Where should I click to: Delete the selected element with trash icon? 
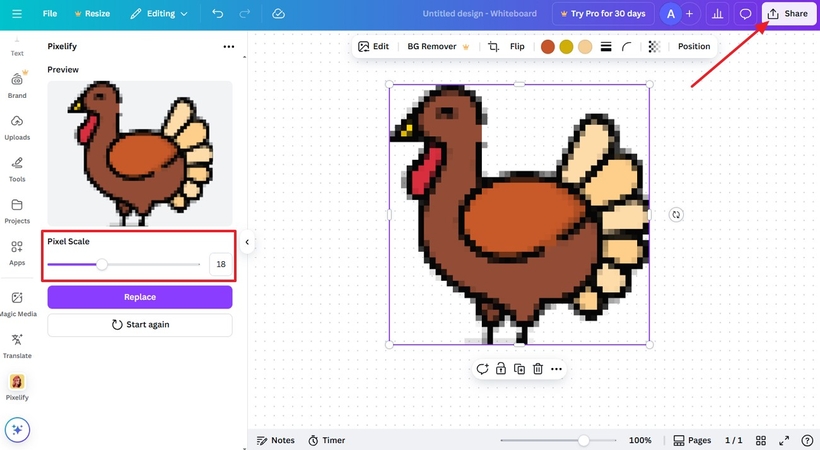click(x=538, y=369)
